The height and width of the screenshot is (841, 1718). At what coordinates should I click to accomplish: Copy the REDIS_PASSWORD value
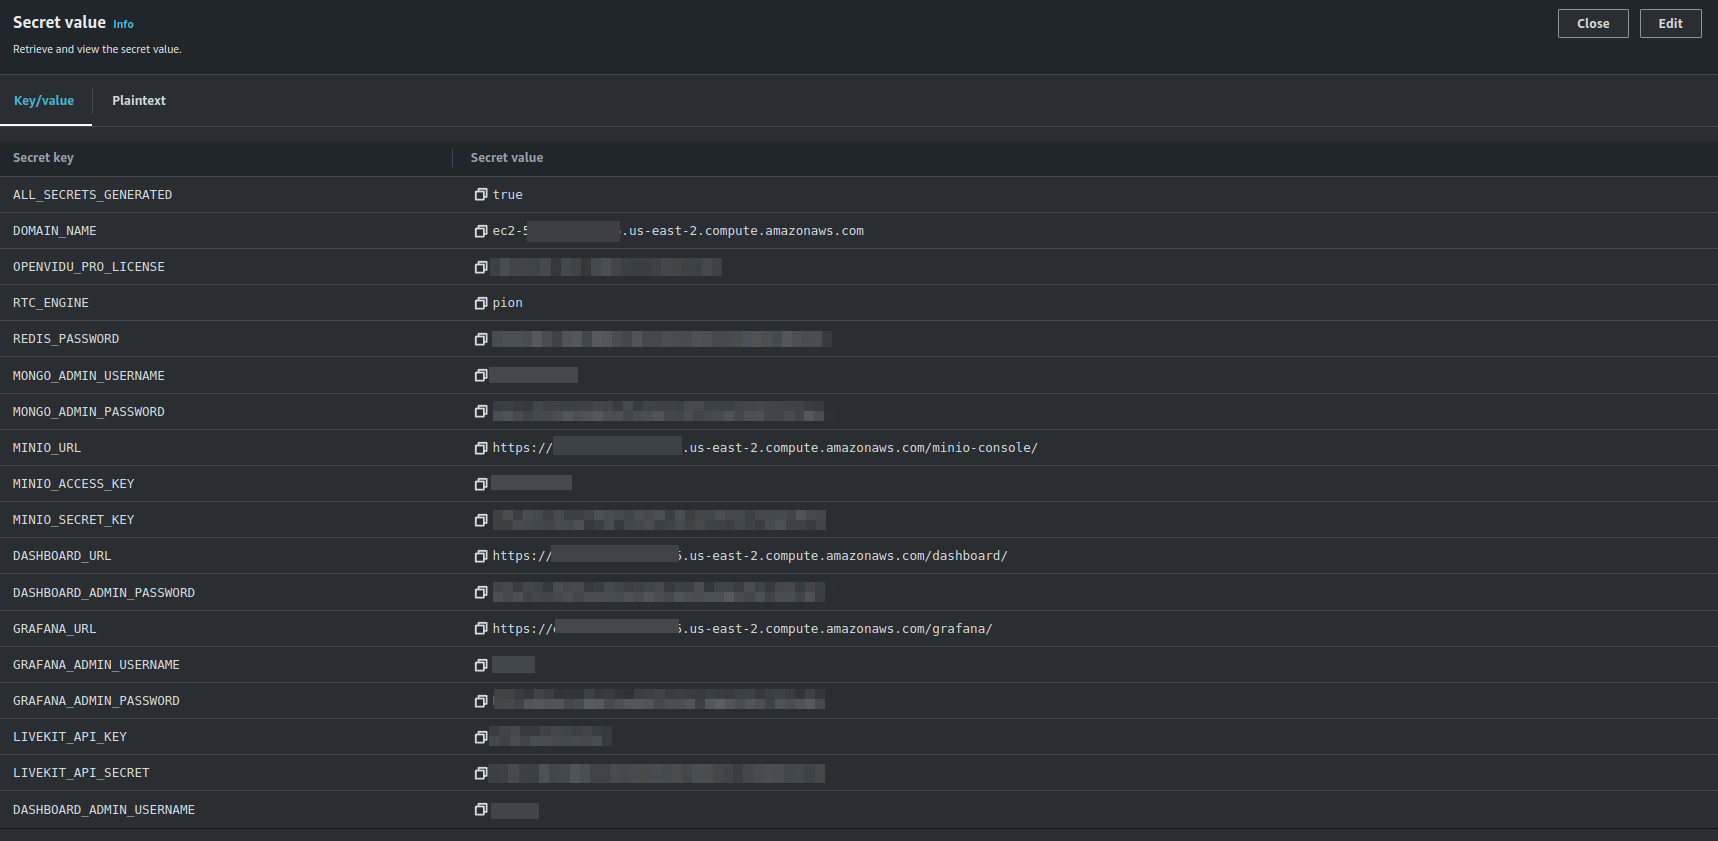(481, 339)
